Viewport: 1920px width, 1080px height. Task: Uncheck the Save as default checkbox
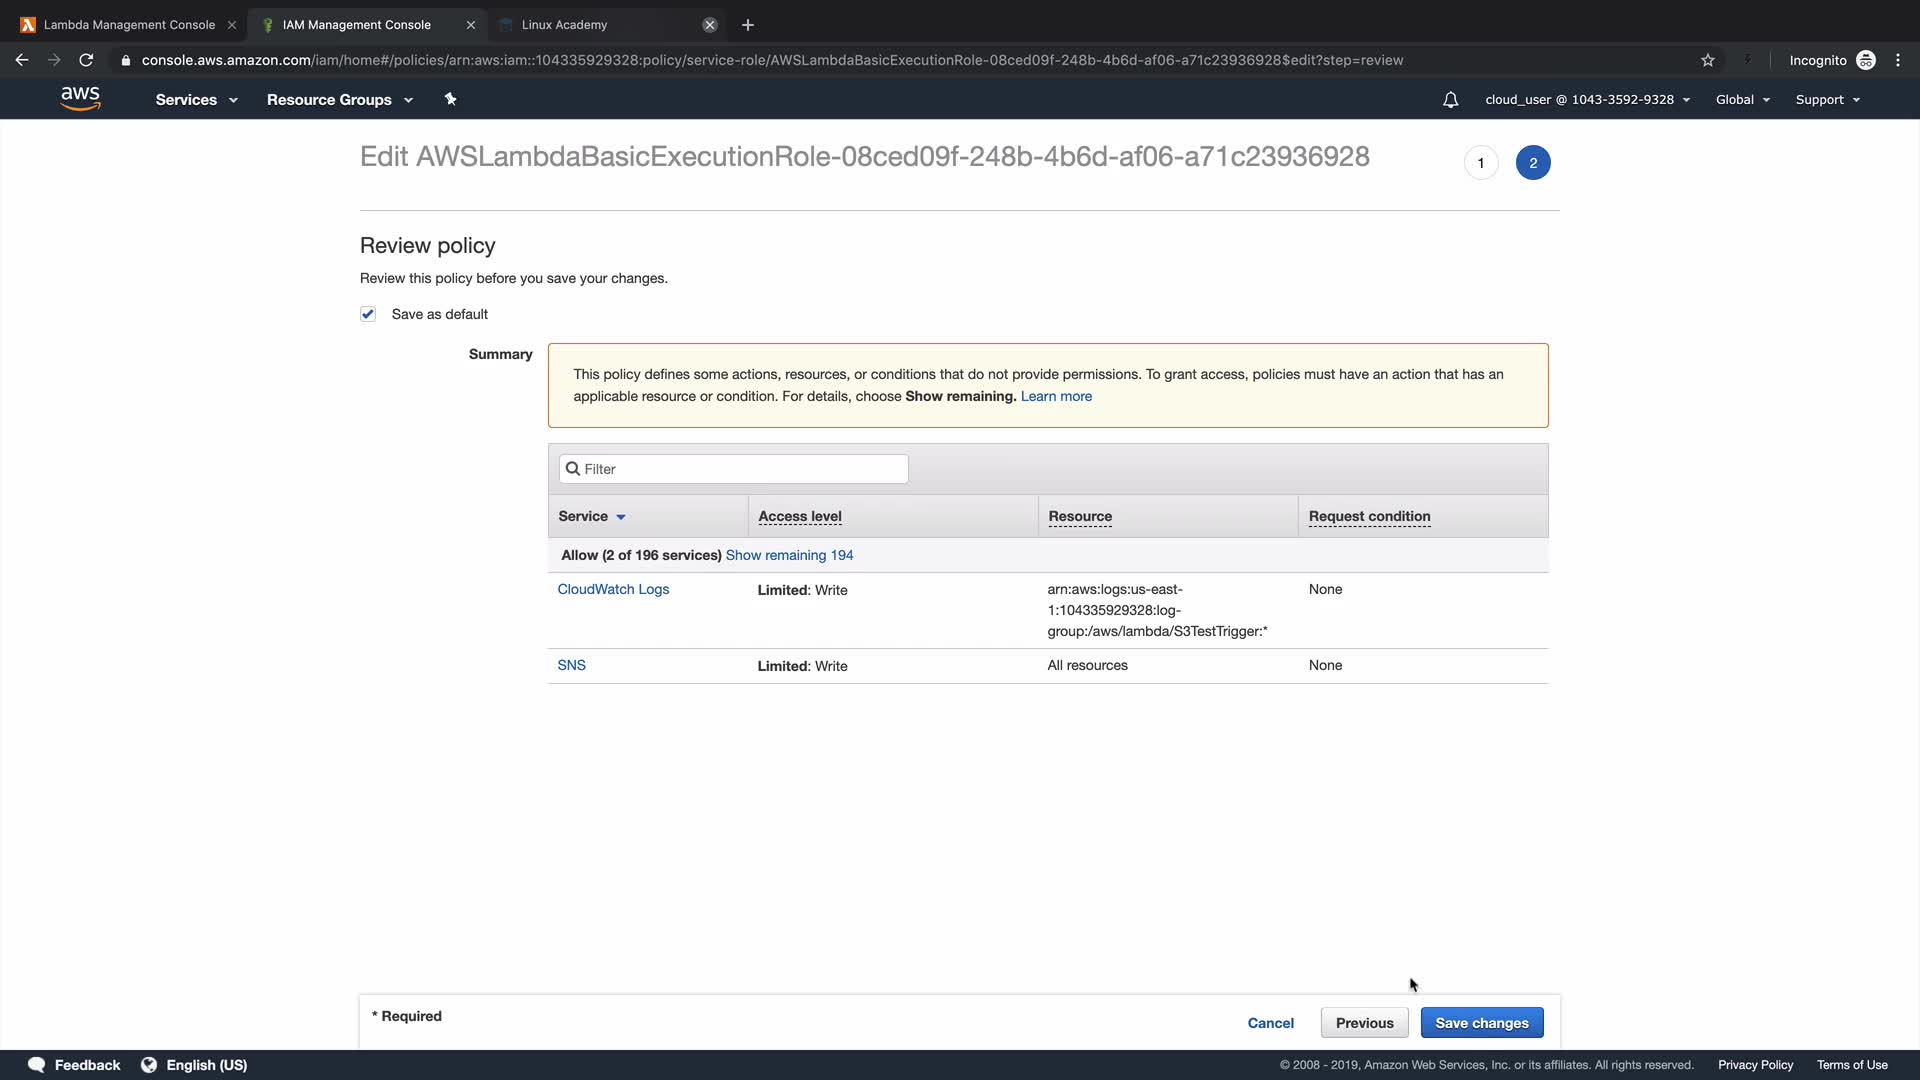coord(368,314)
